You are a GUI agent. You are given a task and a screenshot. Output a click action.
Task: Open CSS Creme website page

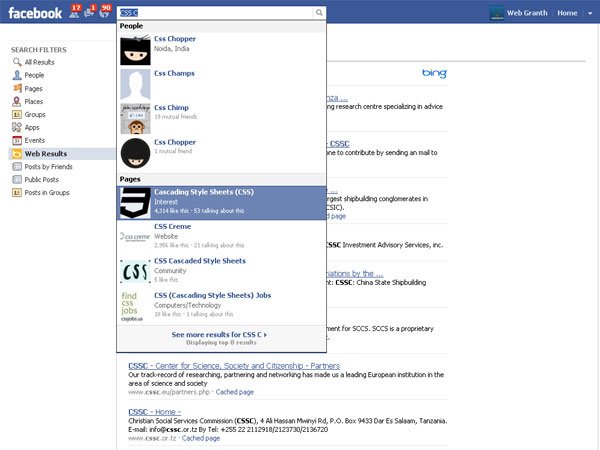pos(221,237)
